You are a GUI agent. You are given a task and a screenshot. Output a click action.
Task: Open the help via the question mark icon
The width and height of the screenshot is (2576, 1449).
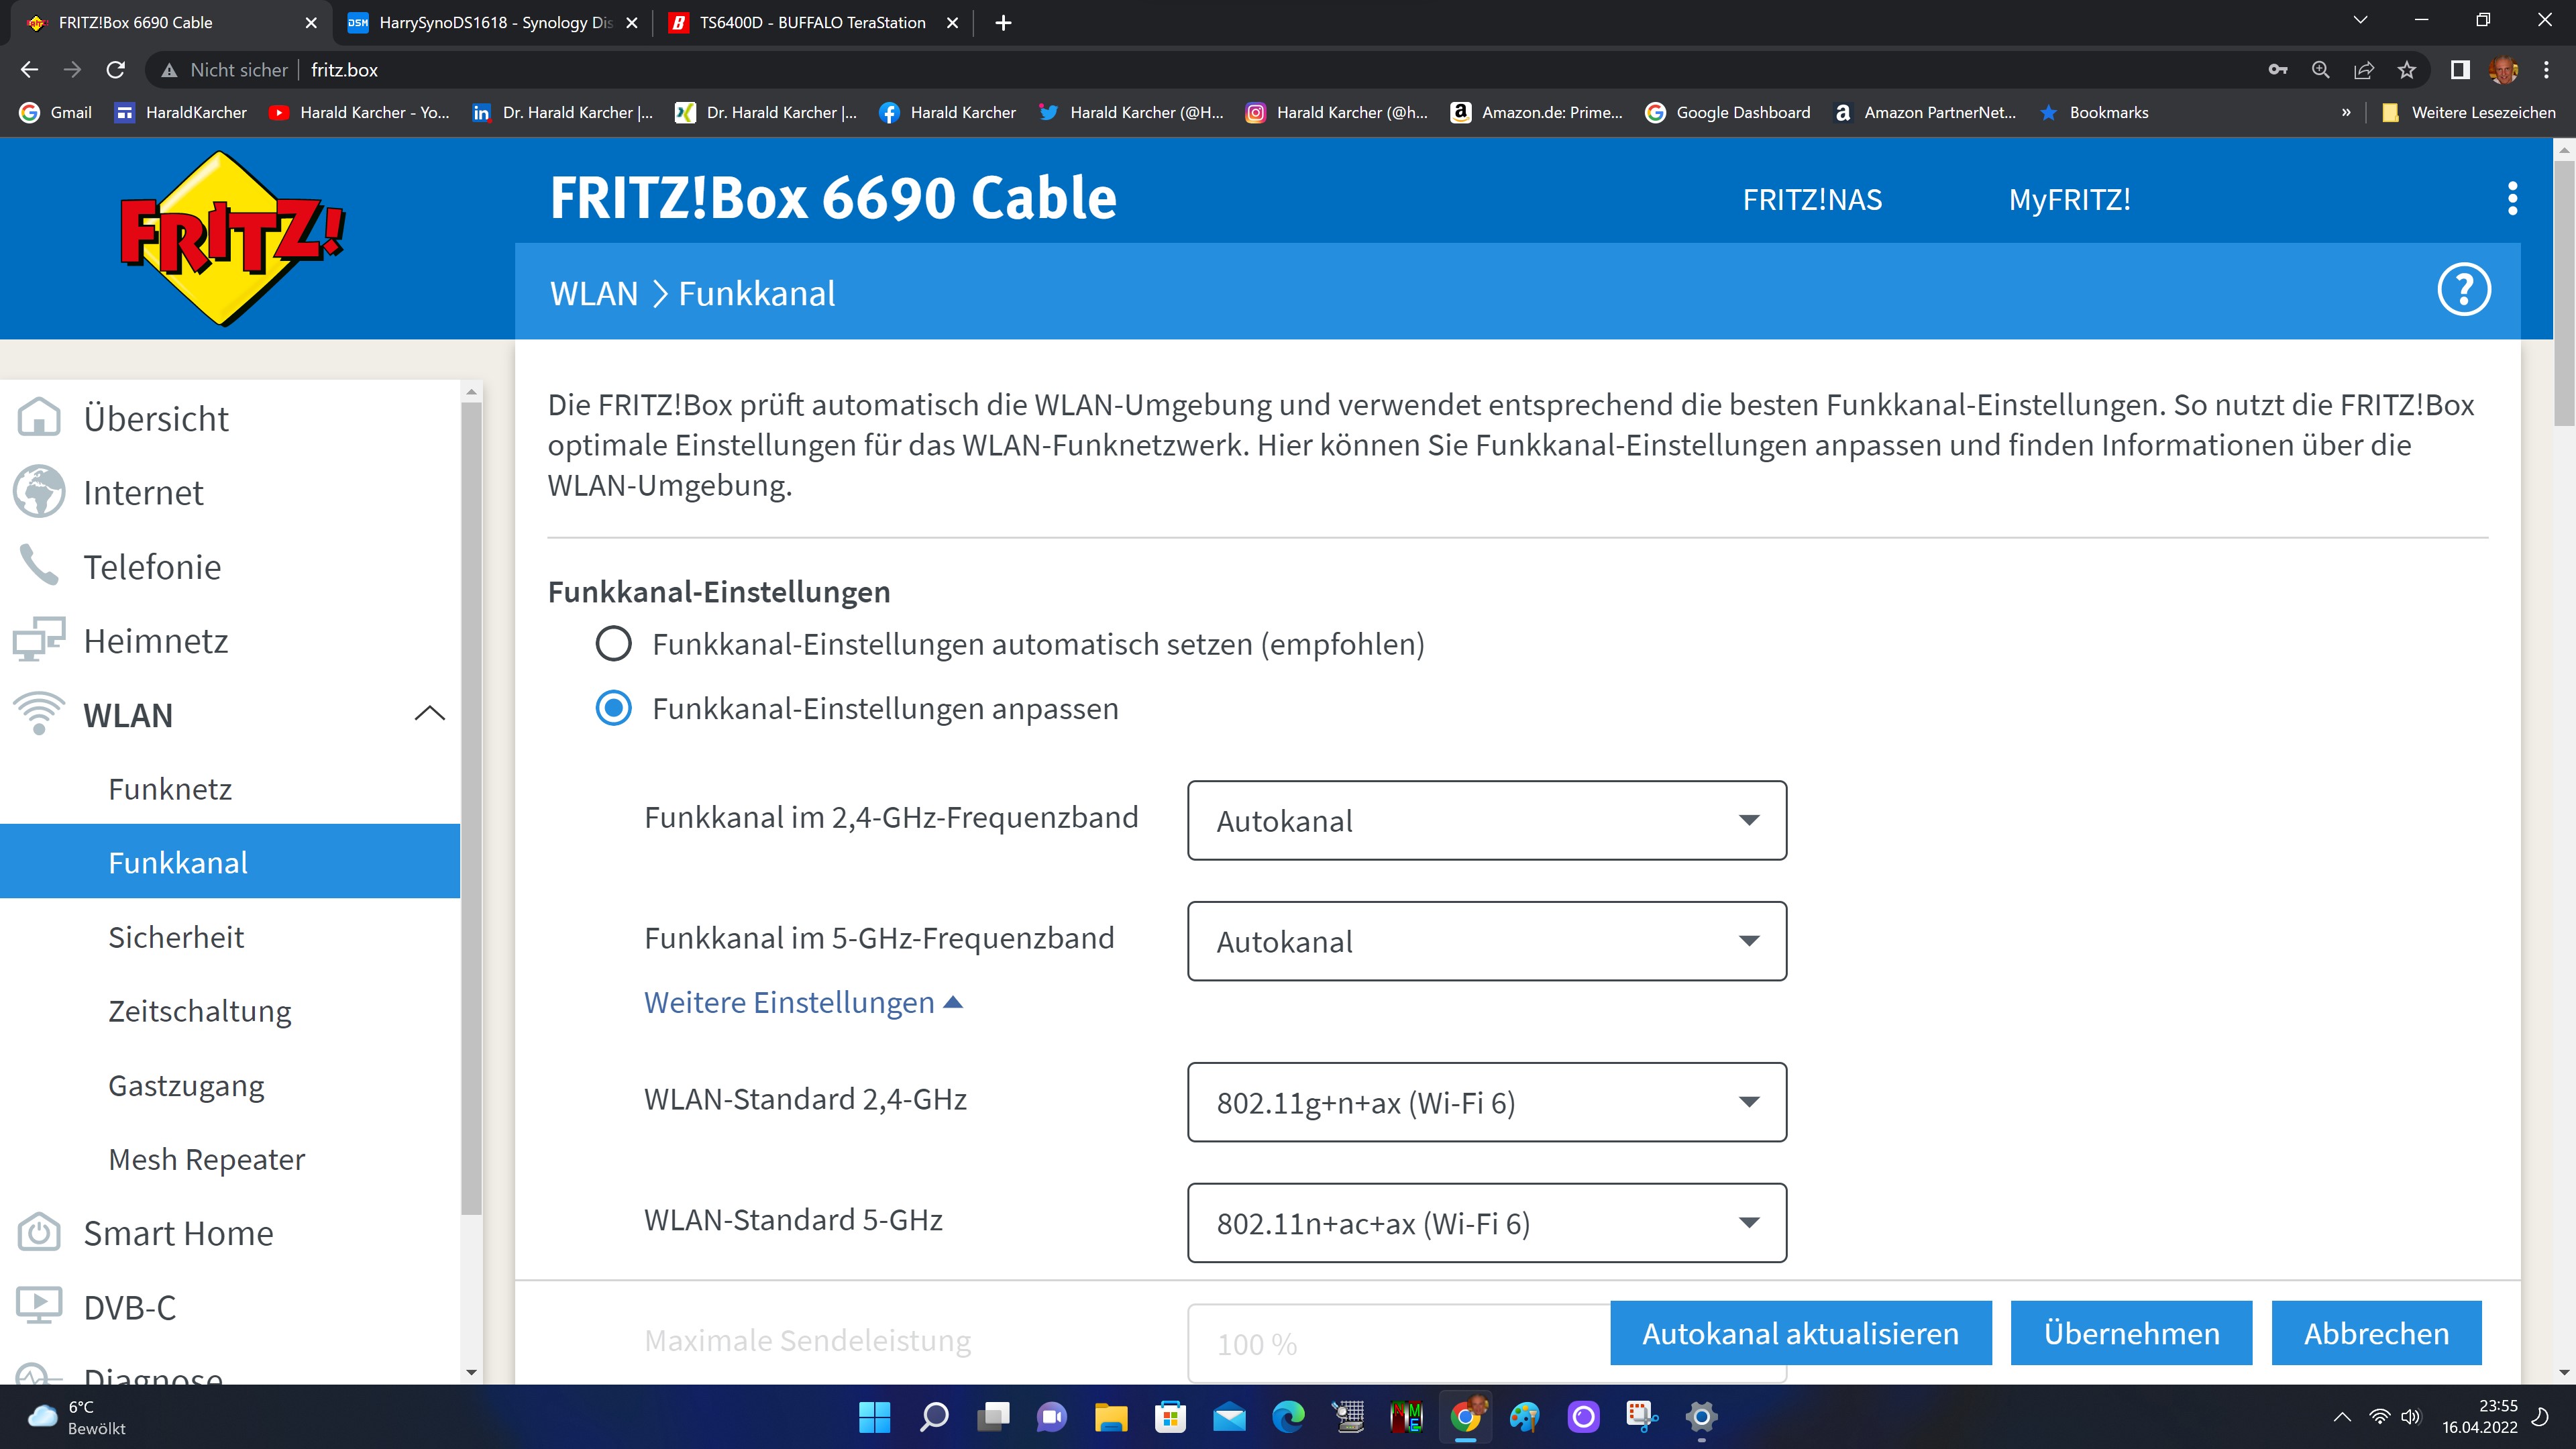[2464, 289]
